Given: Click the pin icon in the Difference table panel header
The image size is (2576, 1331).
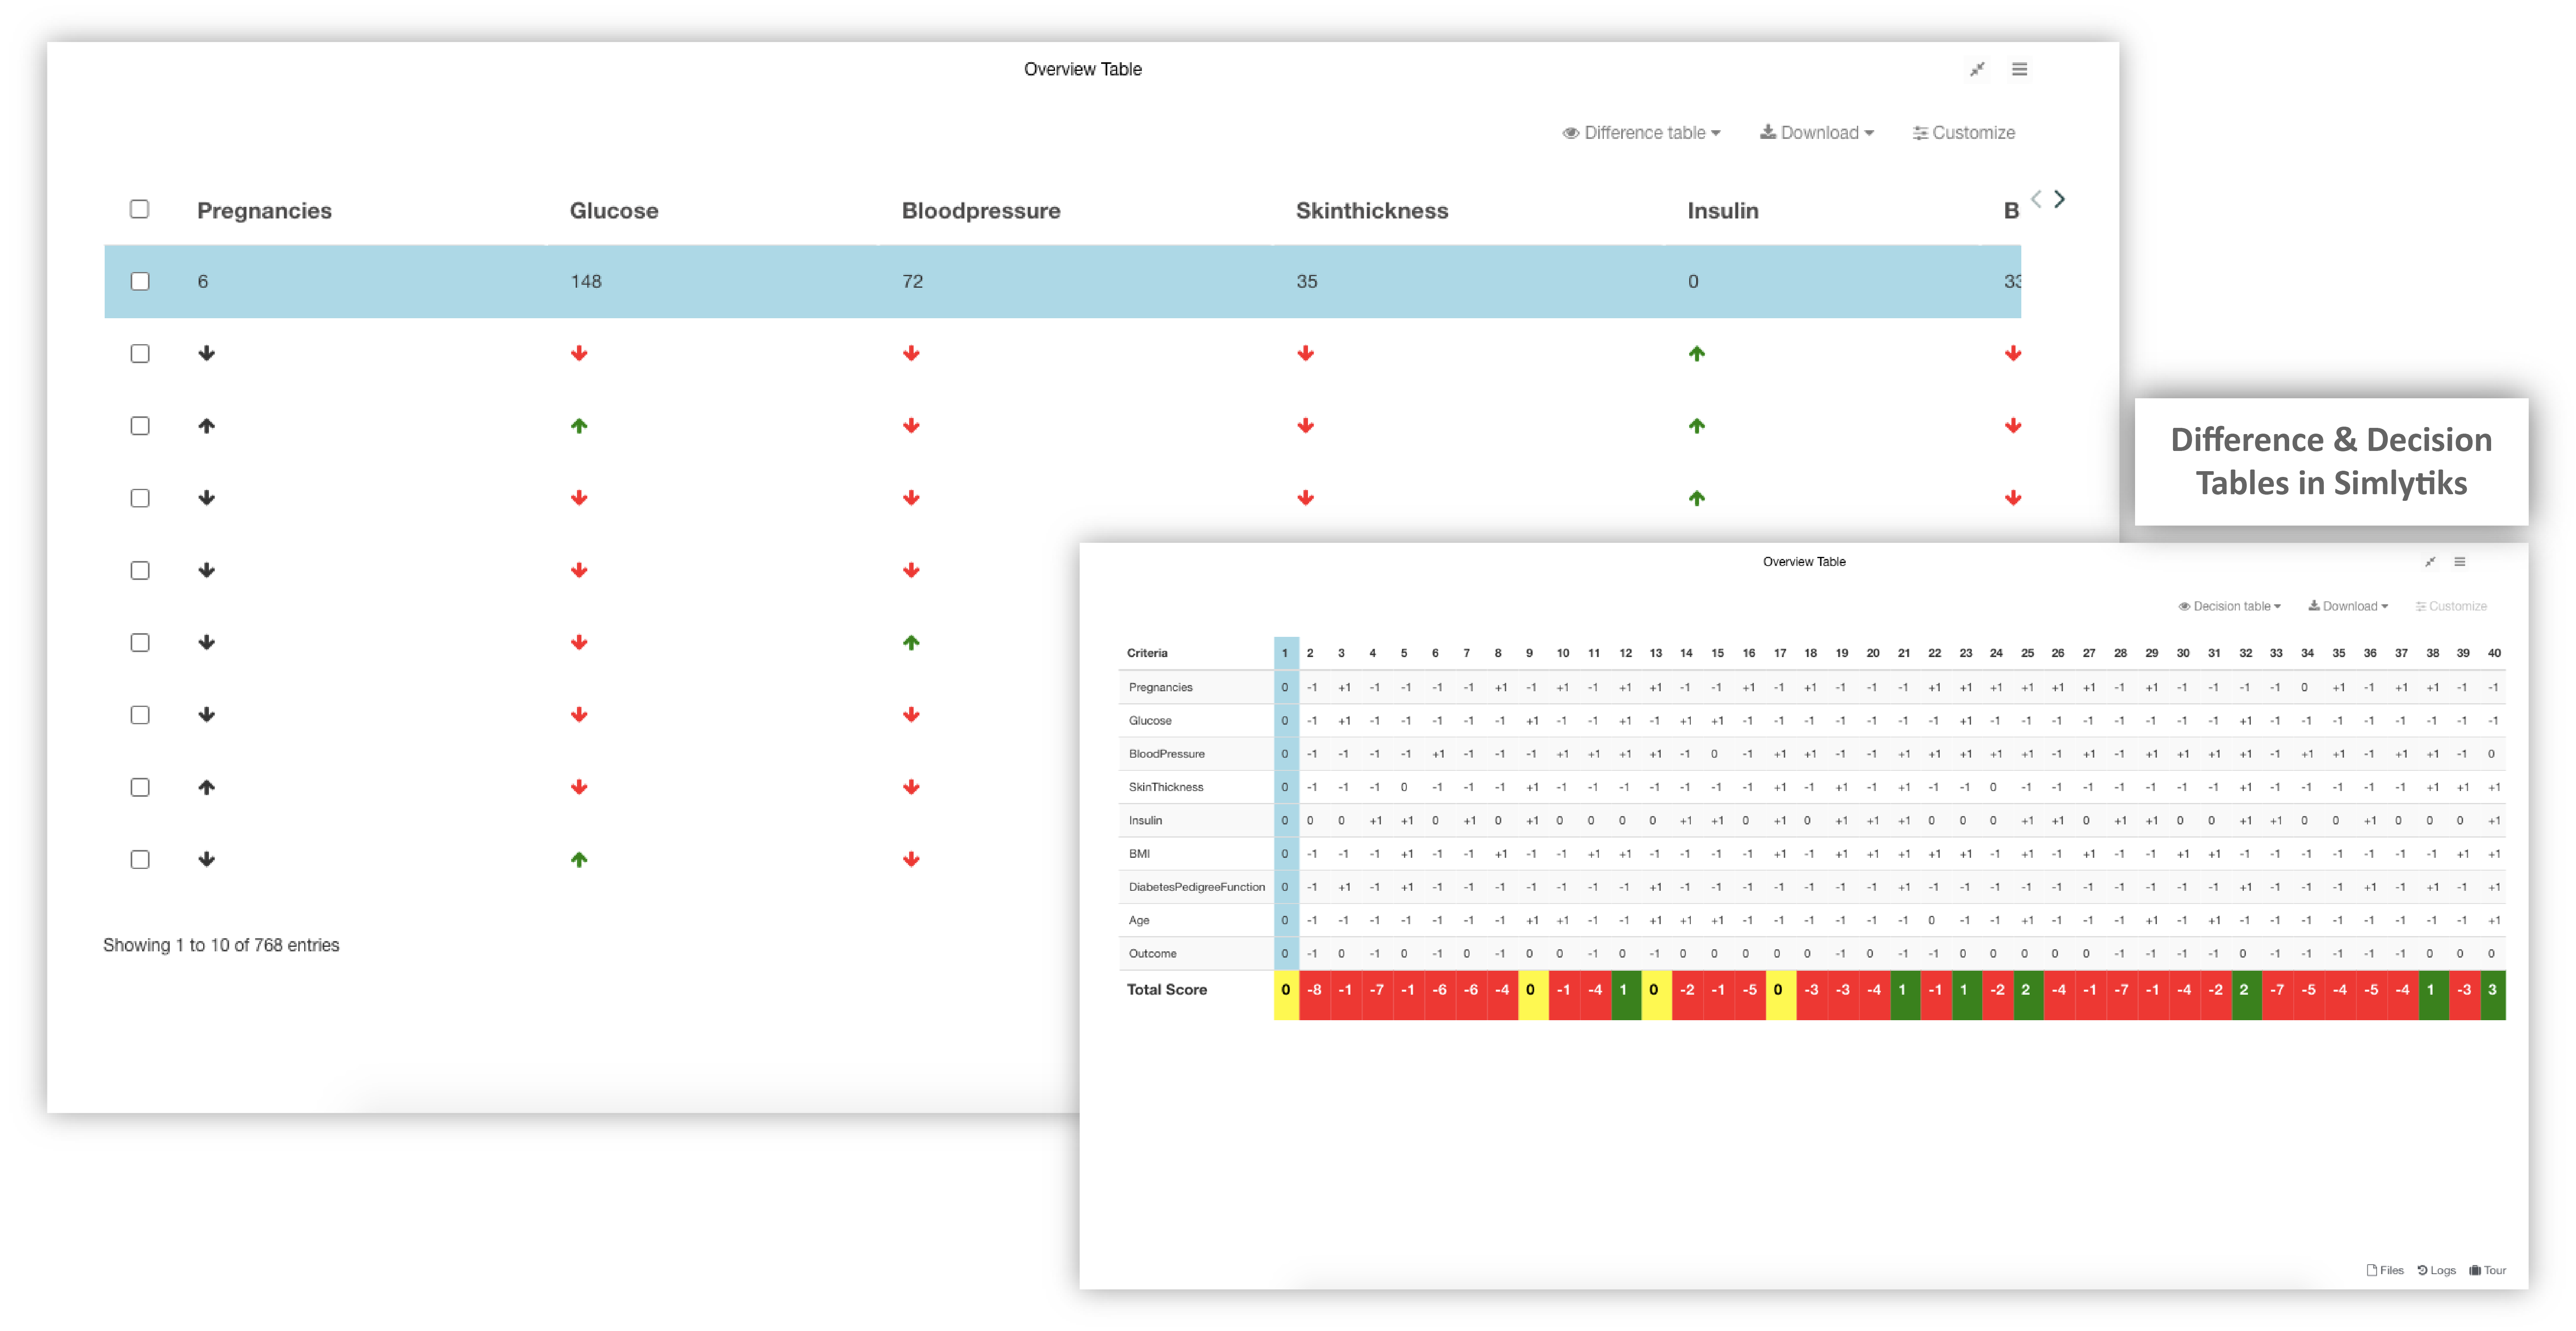Looking at the screenshot, I should 1977,69.
